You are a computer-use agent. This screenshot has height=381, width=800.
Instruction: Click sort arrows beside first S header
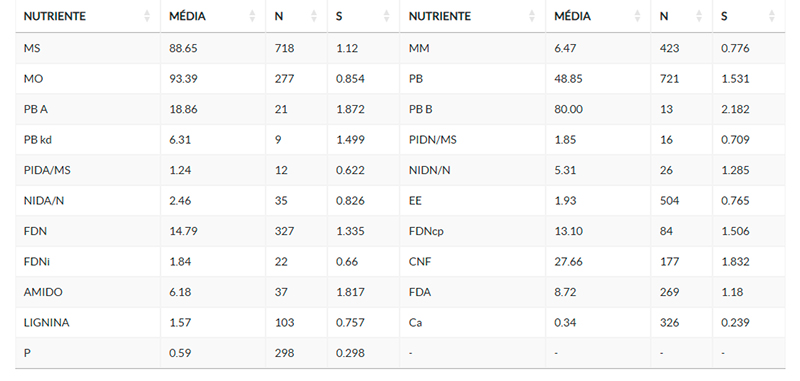pos(386,16)
